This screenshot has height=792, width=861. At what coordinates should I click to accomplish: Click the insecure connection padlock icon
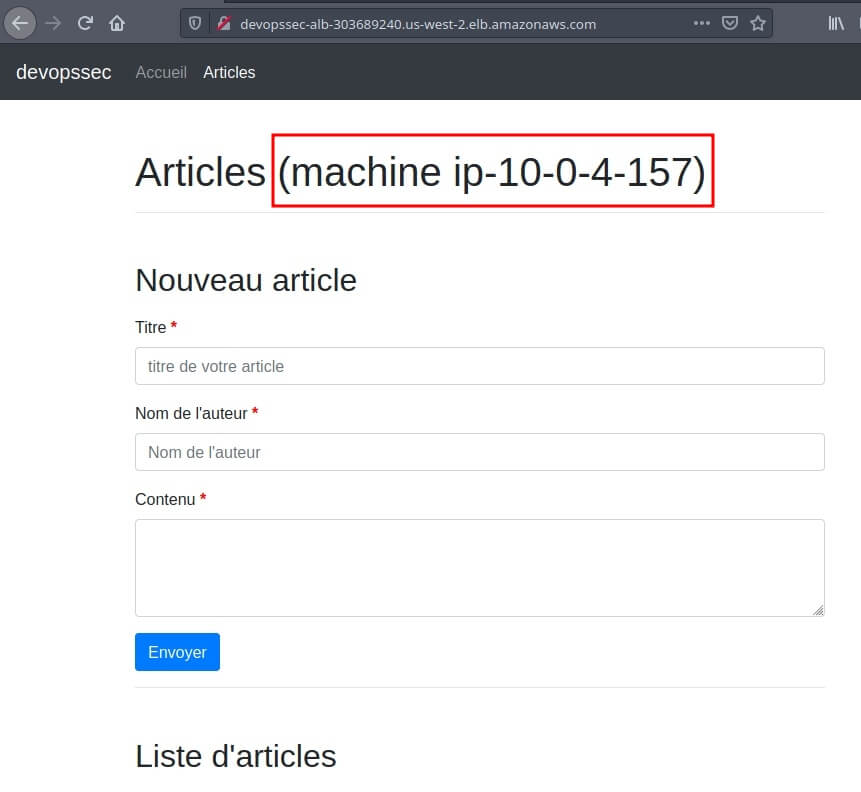click(x=224, y=23)
